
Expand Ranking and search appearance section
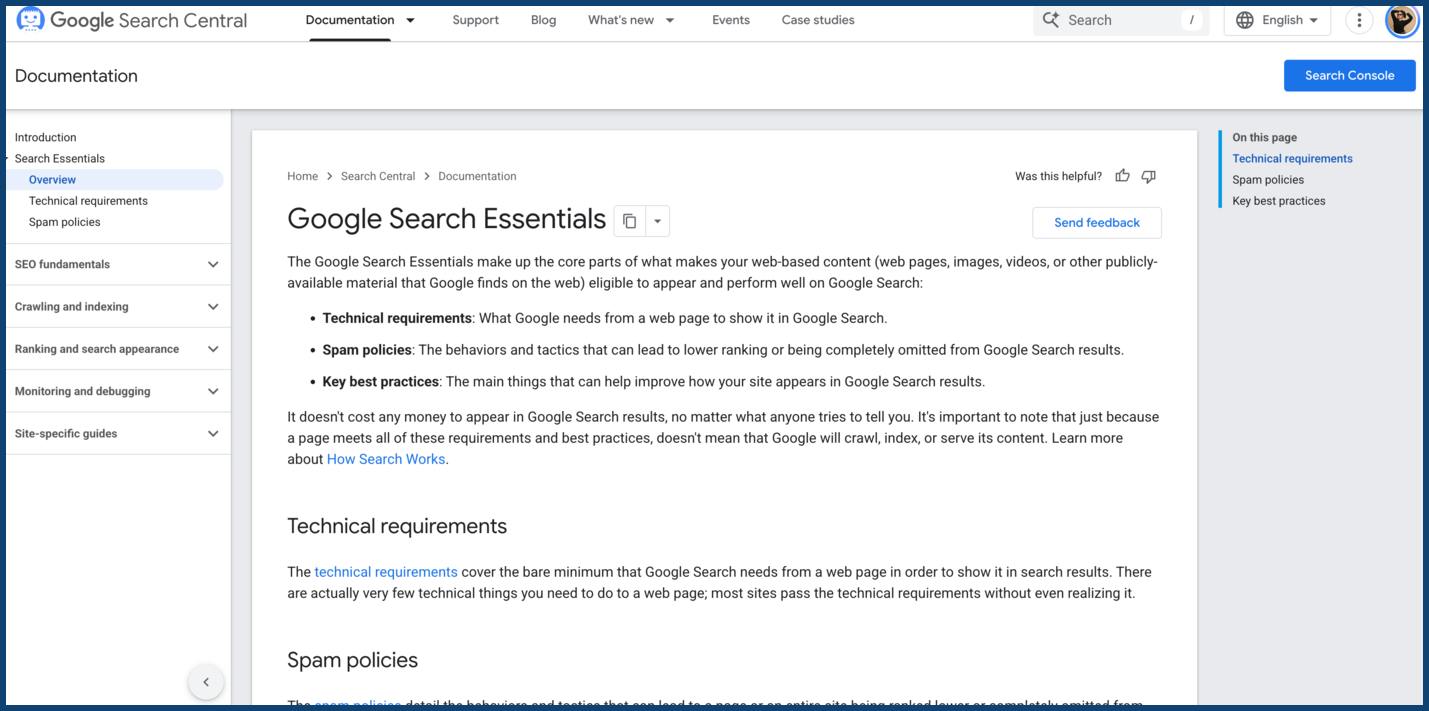pyautogui.click(x=118, y=349)
